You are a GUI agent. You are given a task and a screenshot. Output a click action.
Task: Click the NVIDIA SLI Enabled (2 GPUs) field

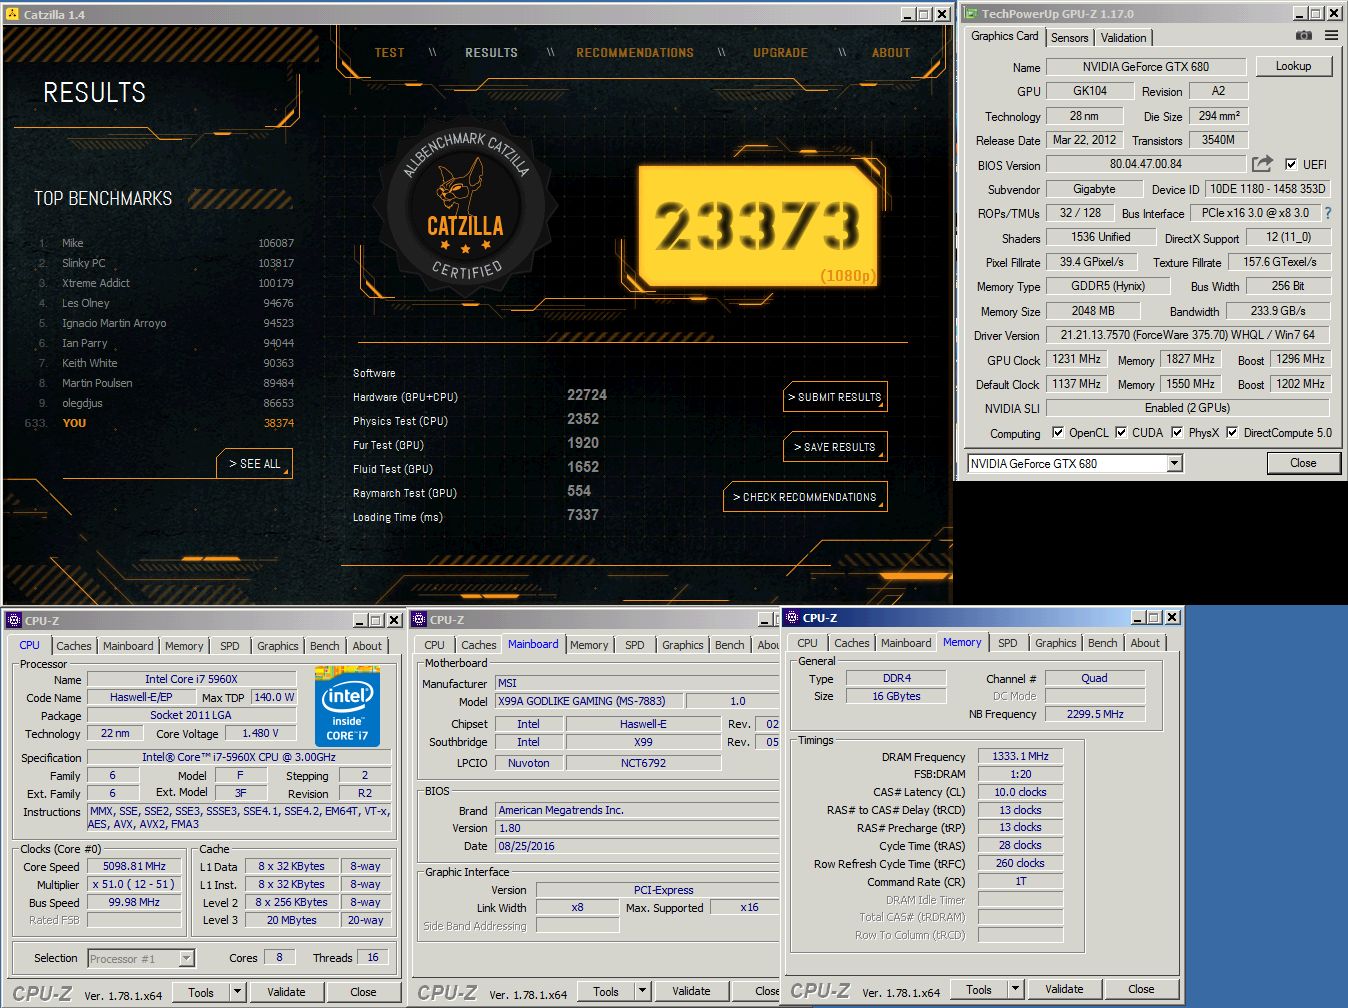(x=1188, y=408)
